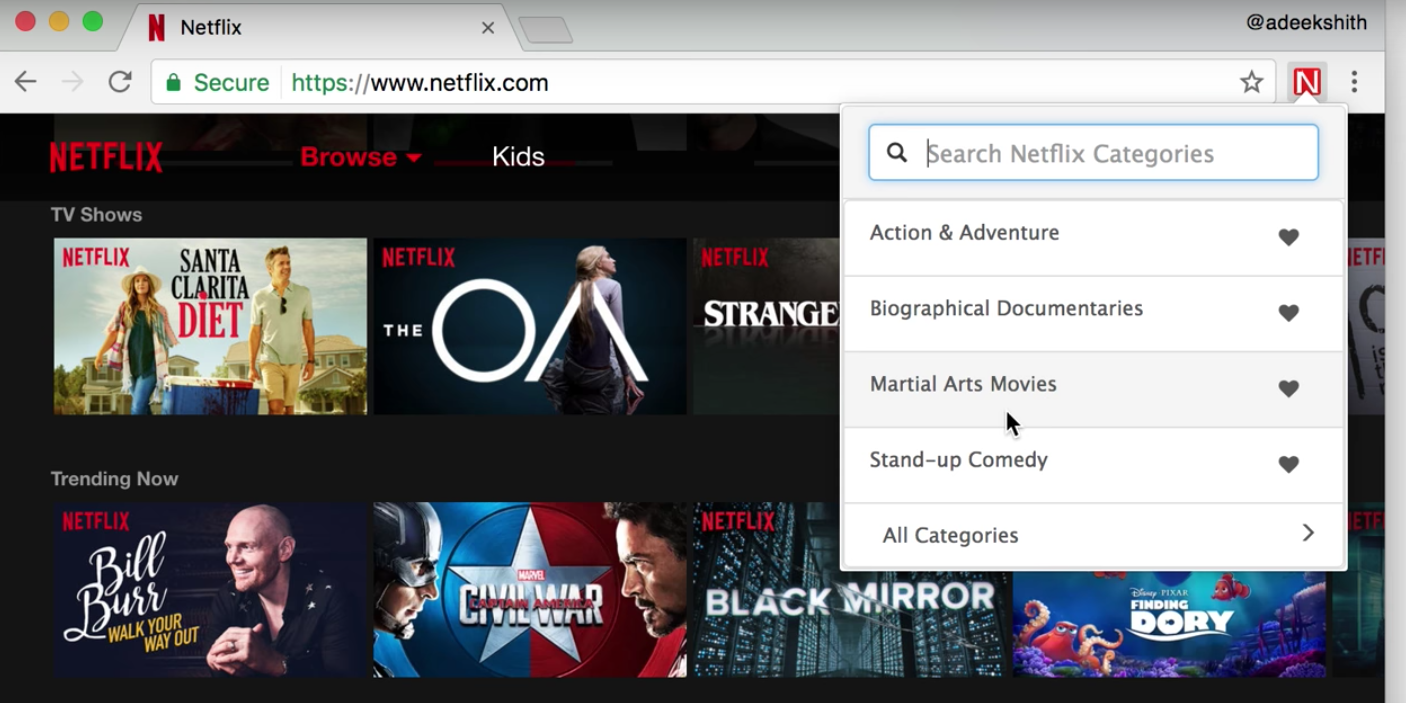
Task: Open the All Categories list
Action: tap(1094, 536)
